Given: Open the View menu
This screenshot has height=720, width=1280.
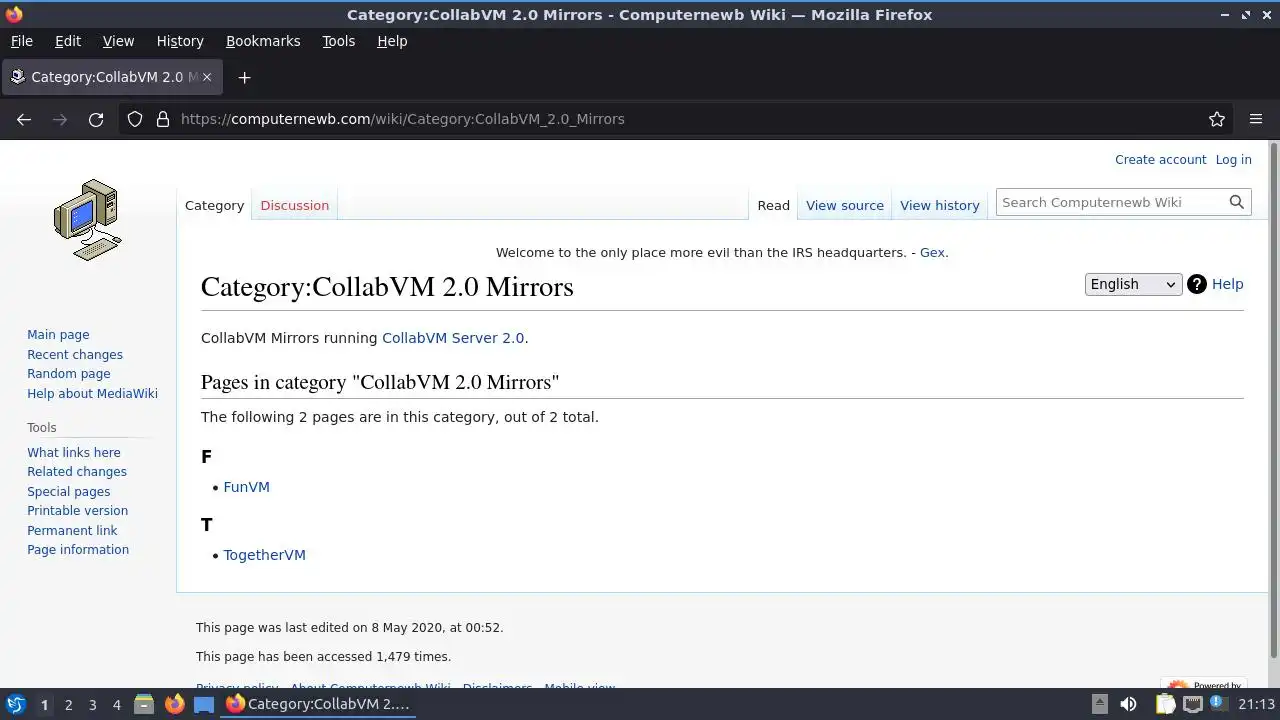Looking at the screenshot, I should click(x=118, y=41).
